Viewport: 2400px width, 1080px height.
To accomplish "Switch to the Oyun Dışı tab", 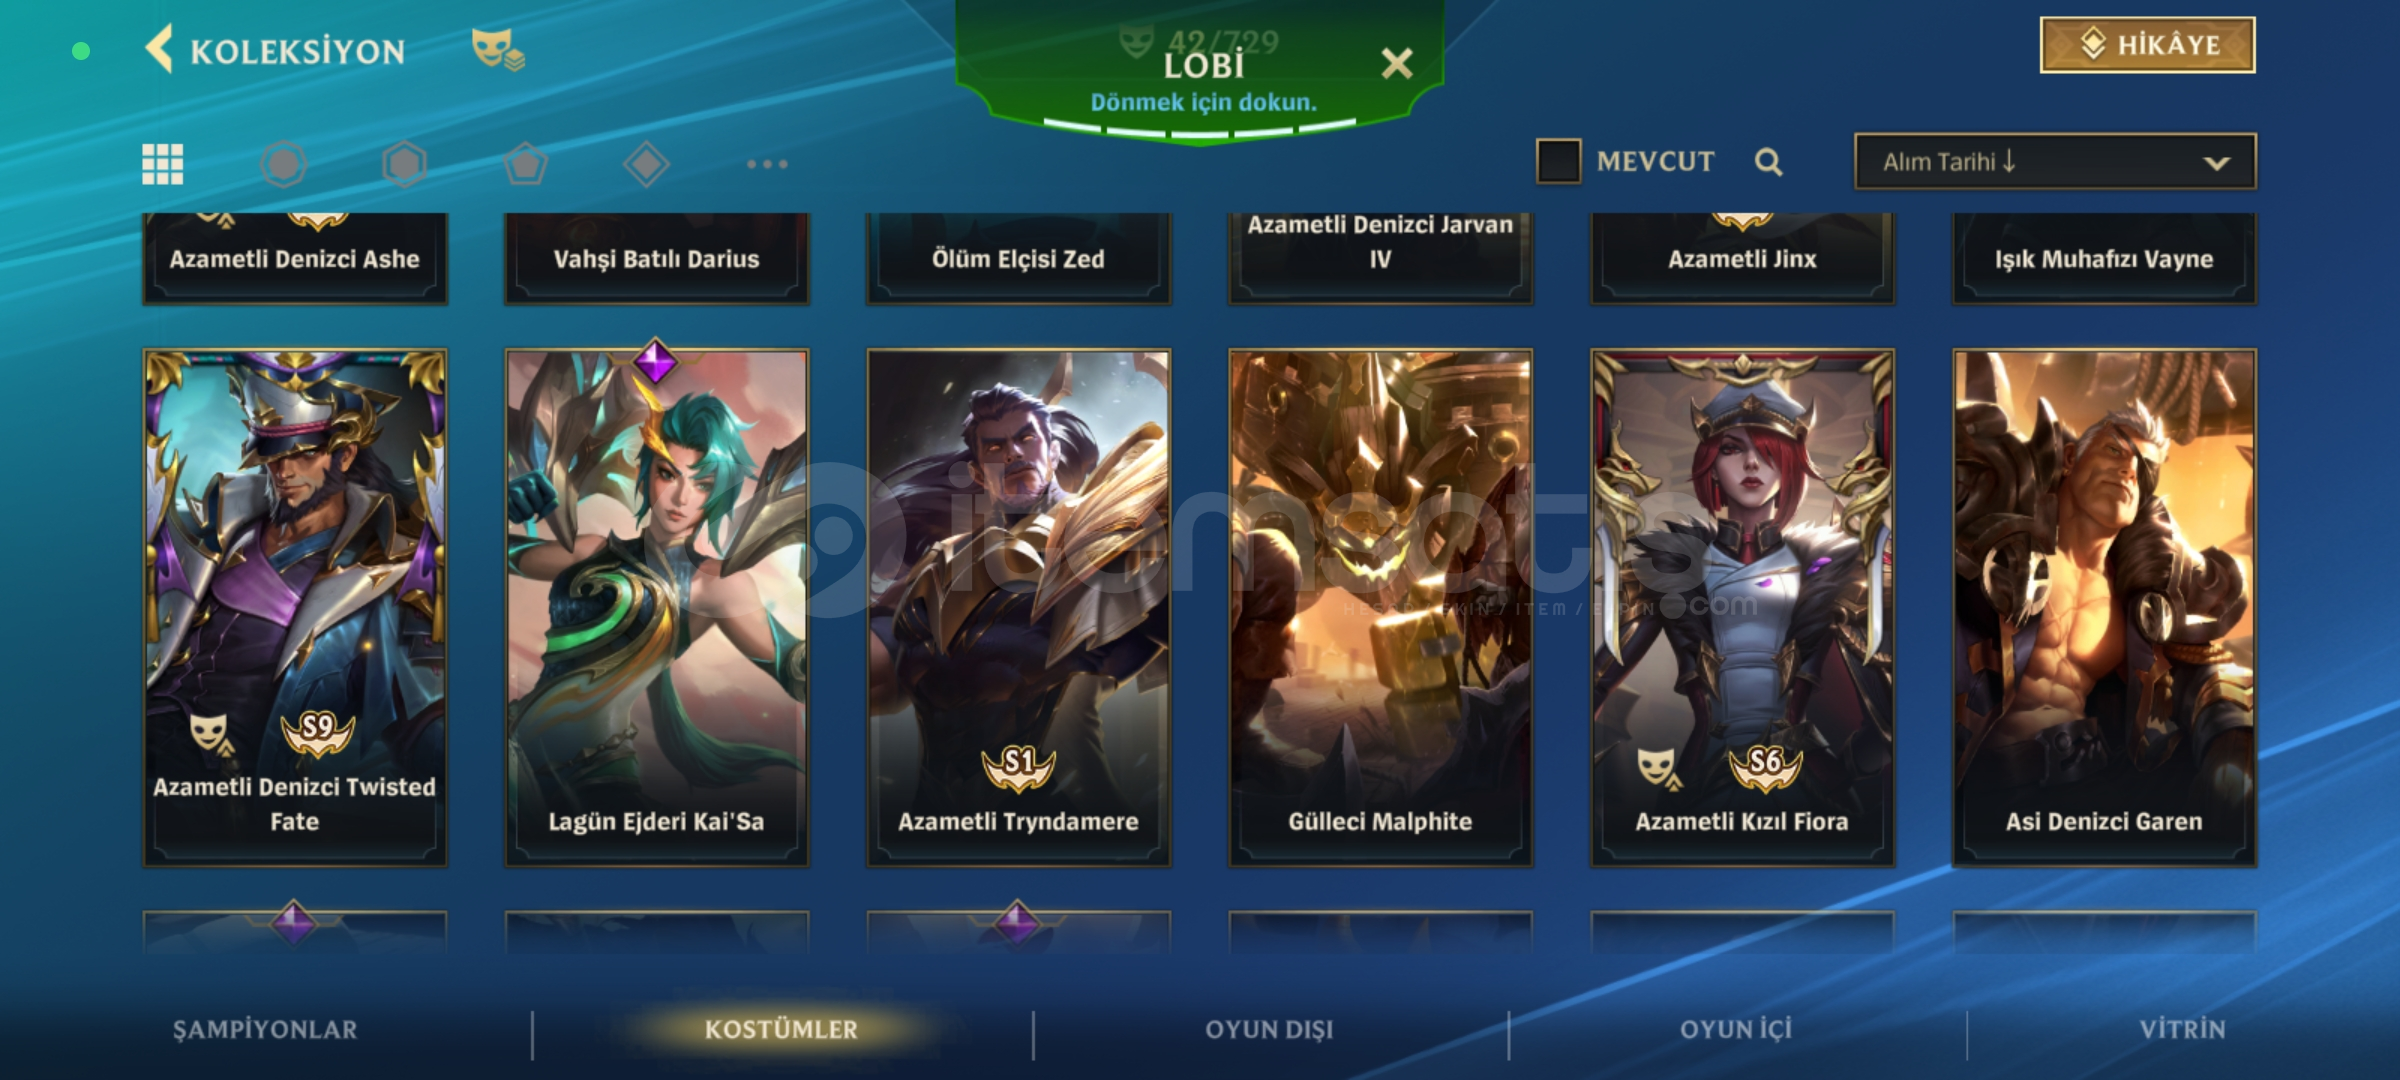I will [x=1269, y=1030].
